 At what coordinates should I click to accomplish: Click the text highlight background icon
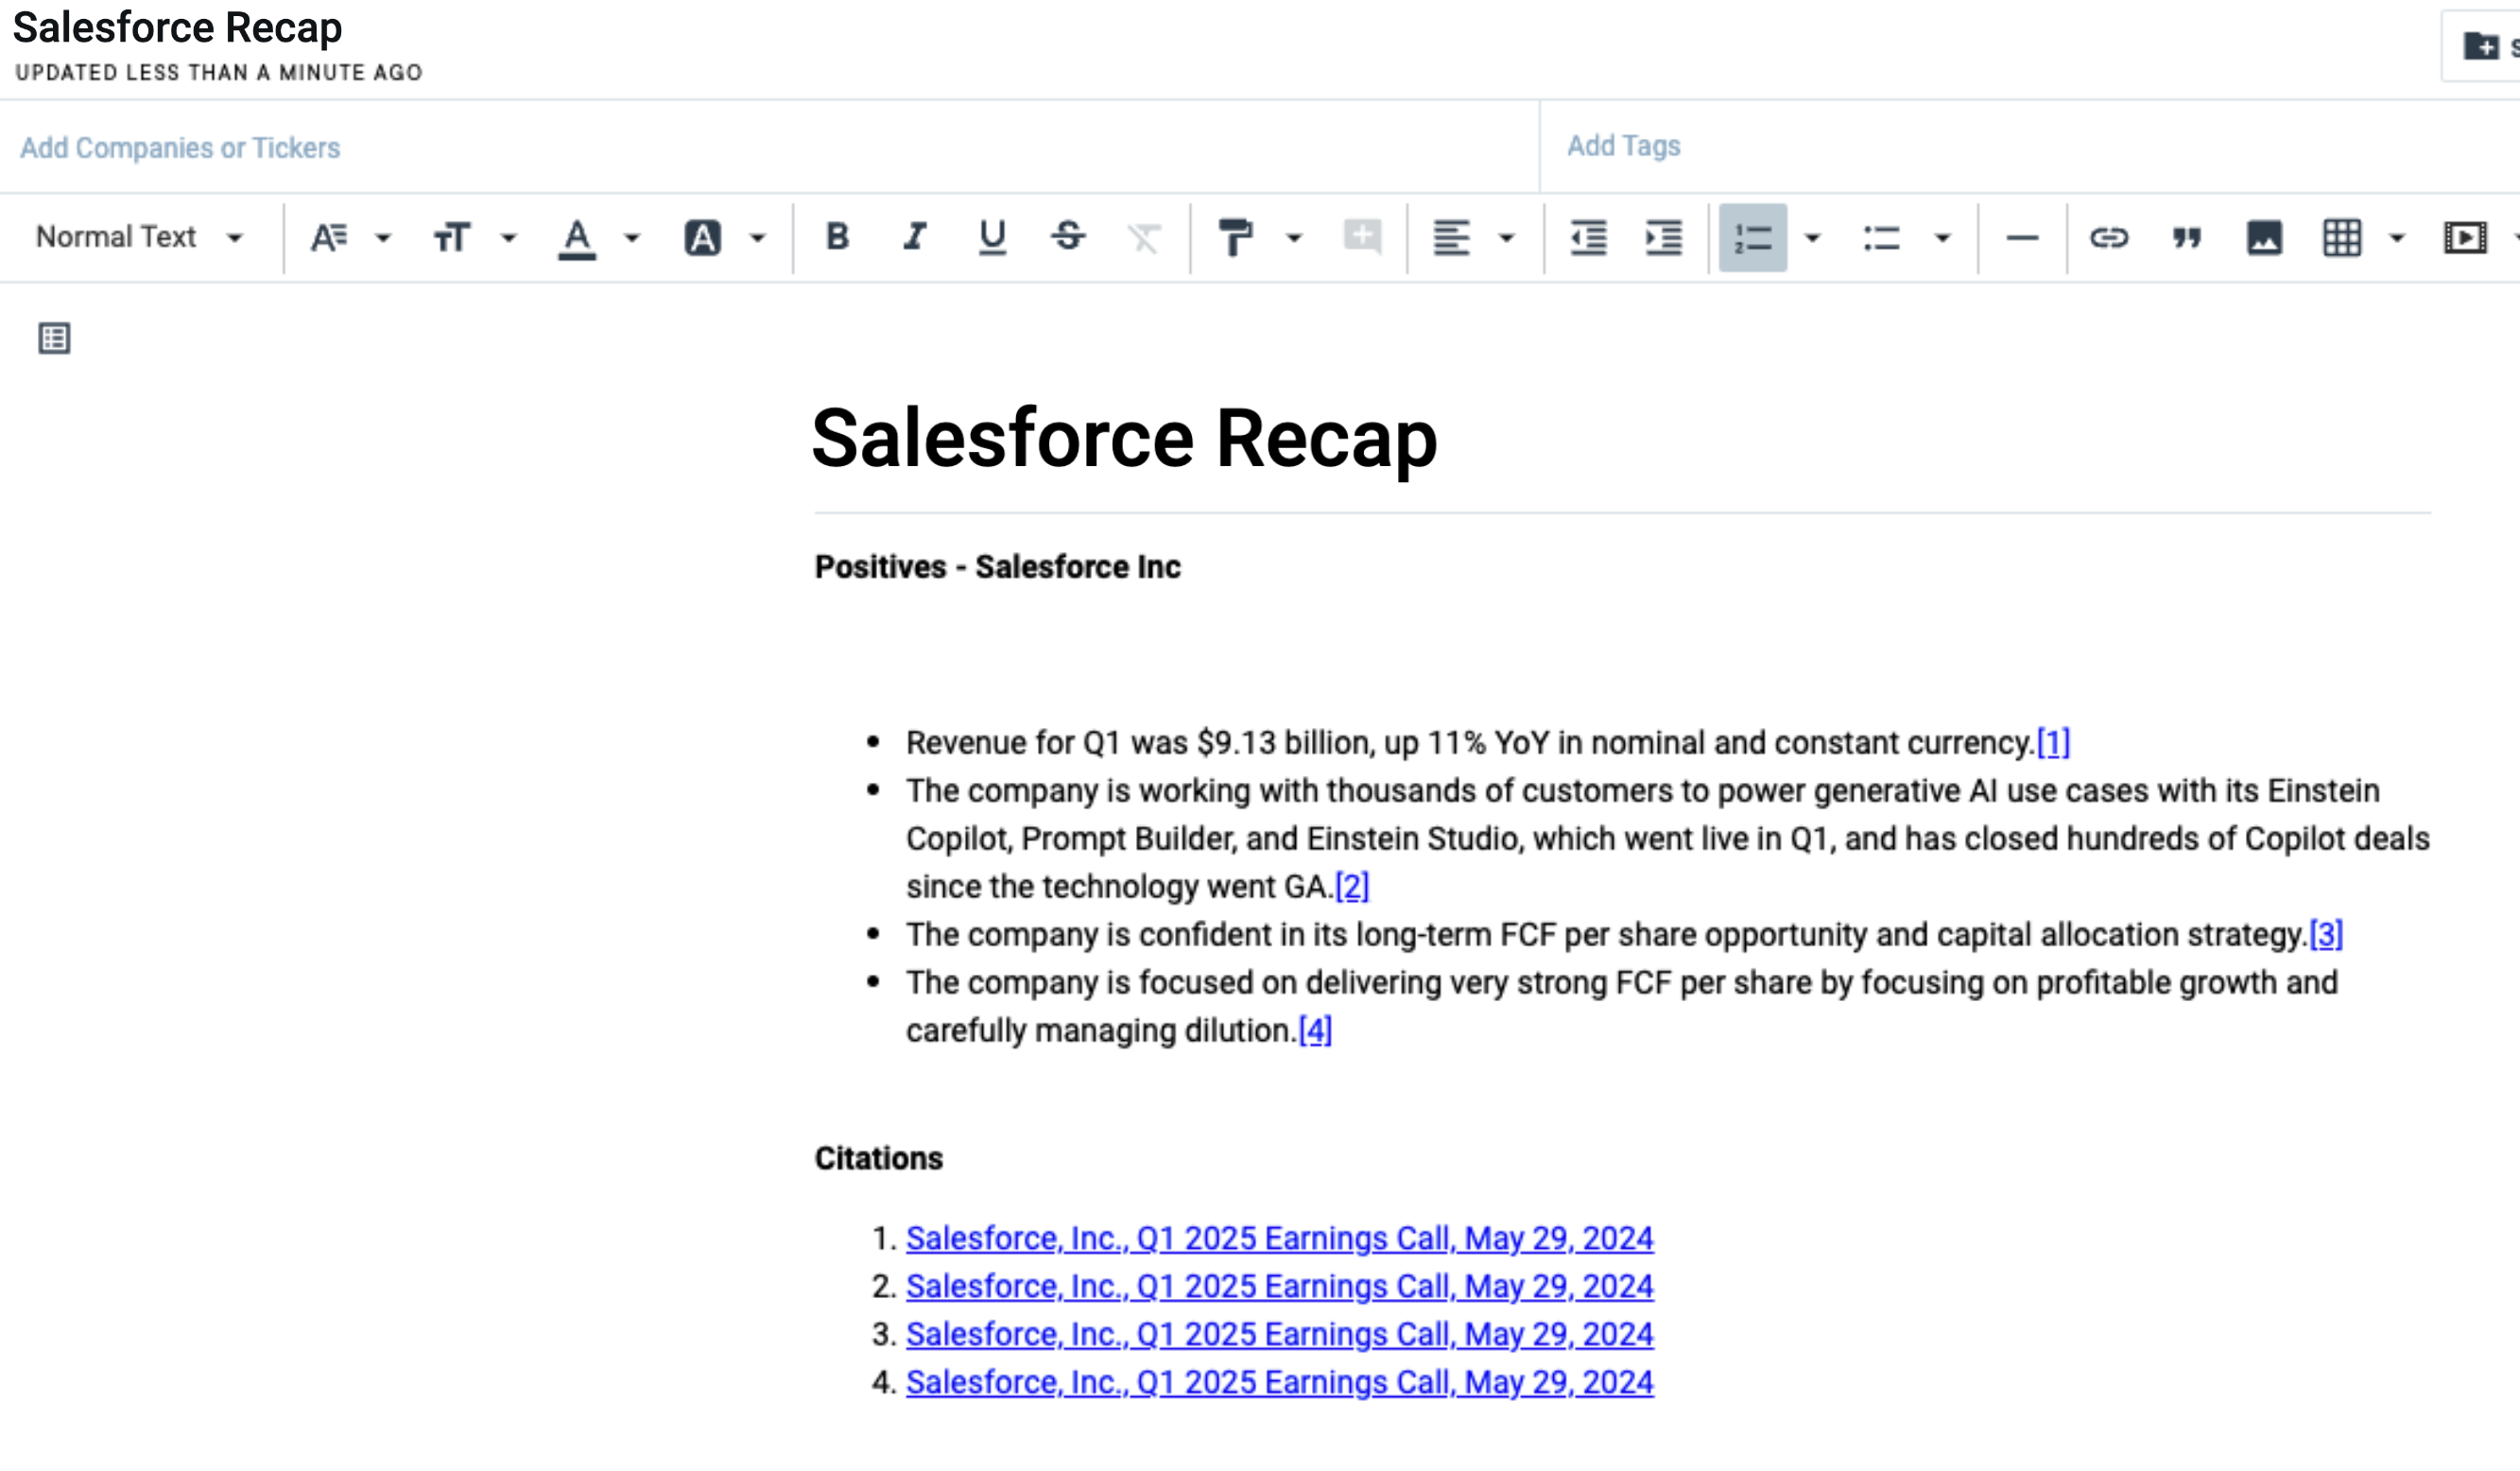[x=702, y=238]
